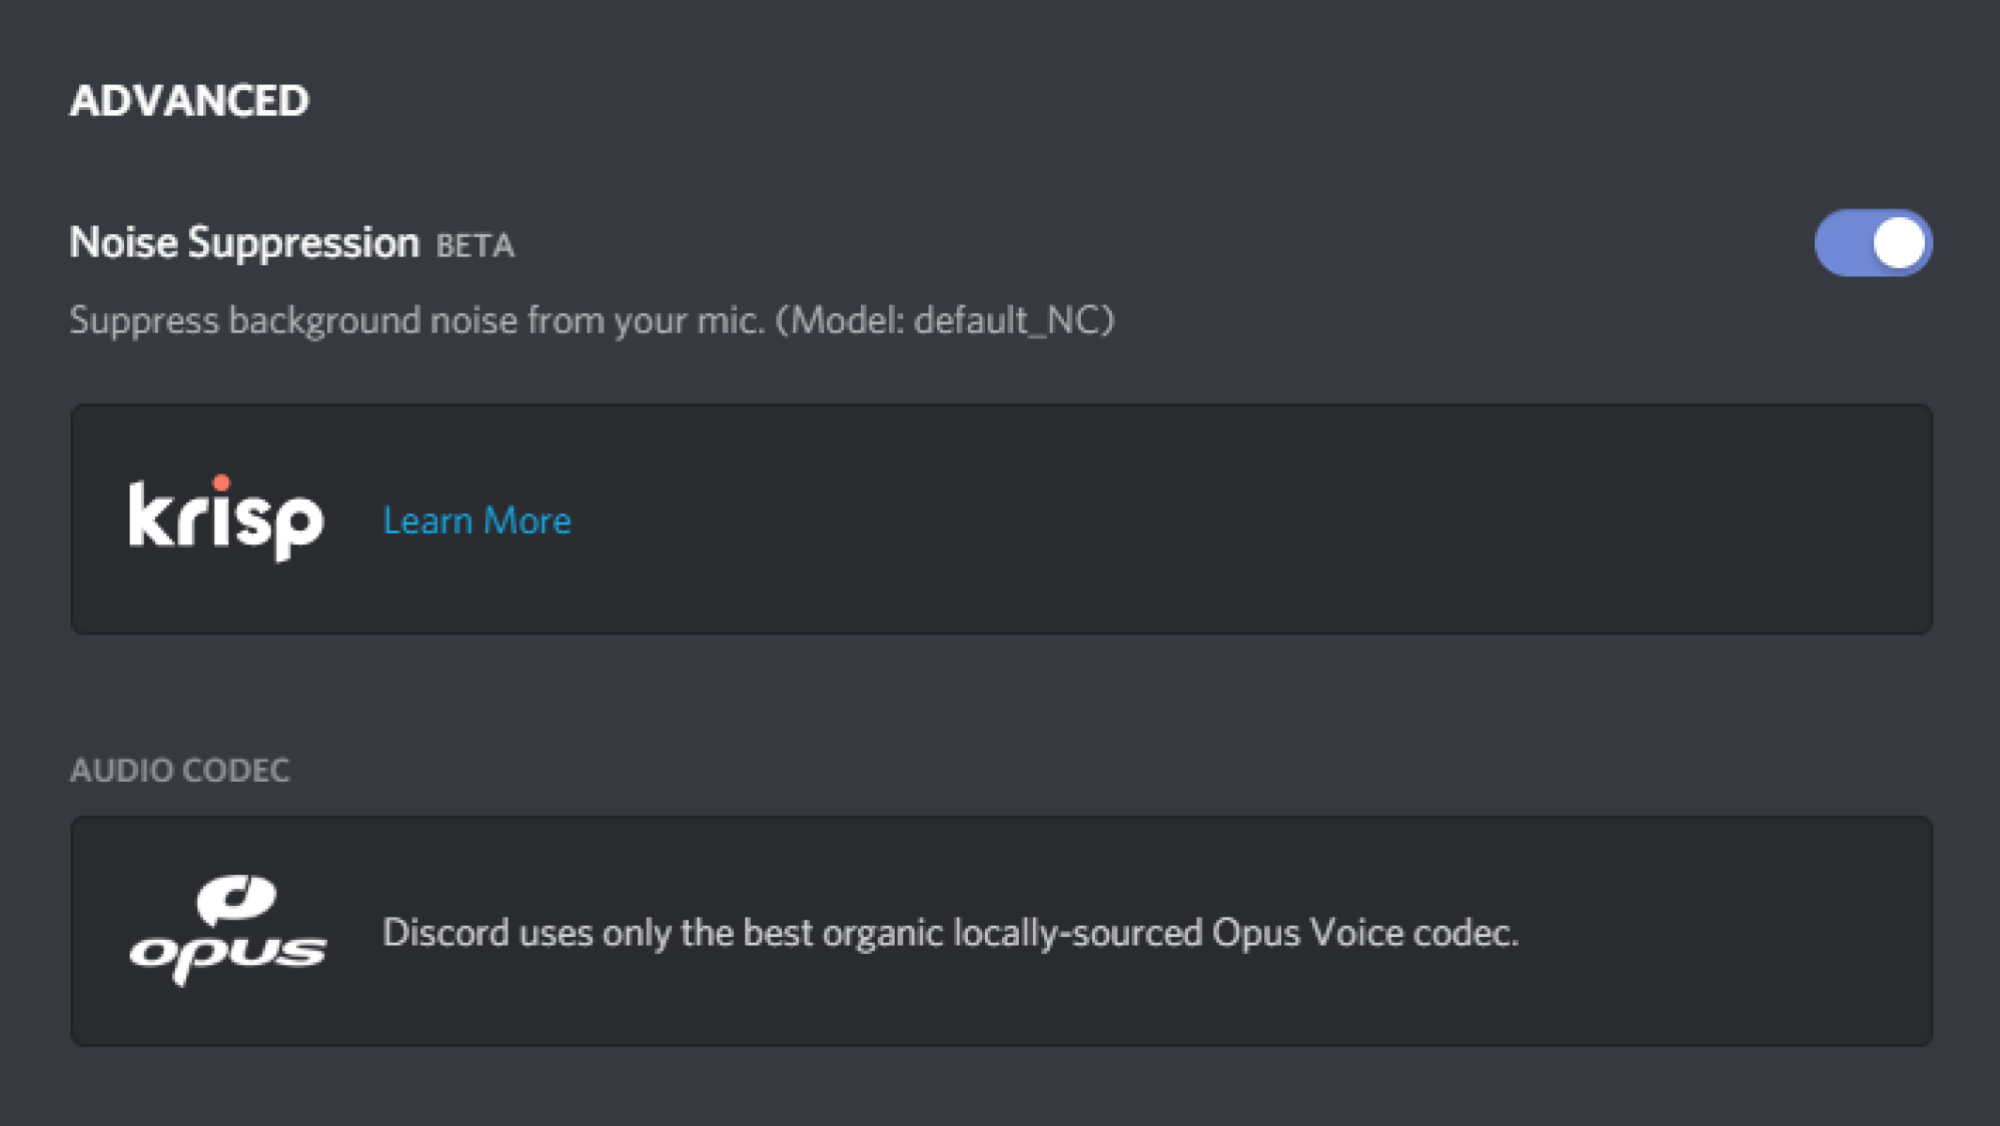Click the Opus swirl emblem above the wordmark

236,900
